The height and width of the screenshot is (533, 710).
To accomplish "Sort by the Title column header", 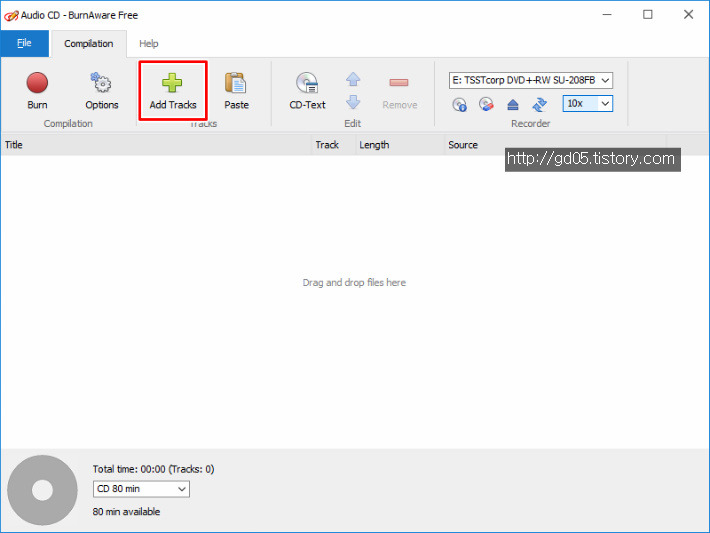I will (156, 145).
